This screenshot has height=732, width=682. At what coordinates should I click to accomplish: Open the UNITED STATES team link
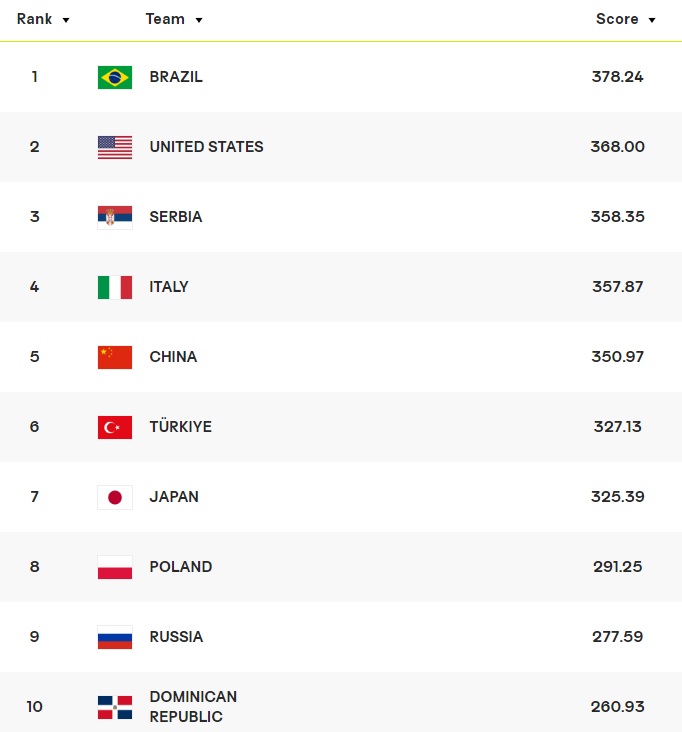coord(206,147)
